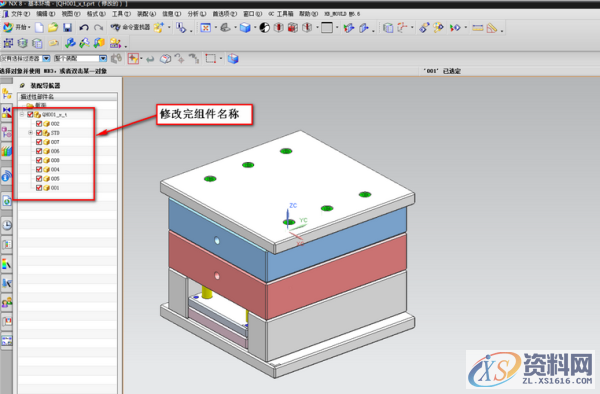Open the entire assembly scope dropdown
Image resolution: width=600 pixels, height=394 pixels.
103,59
